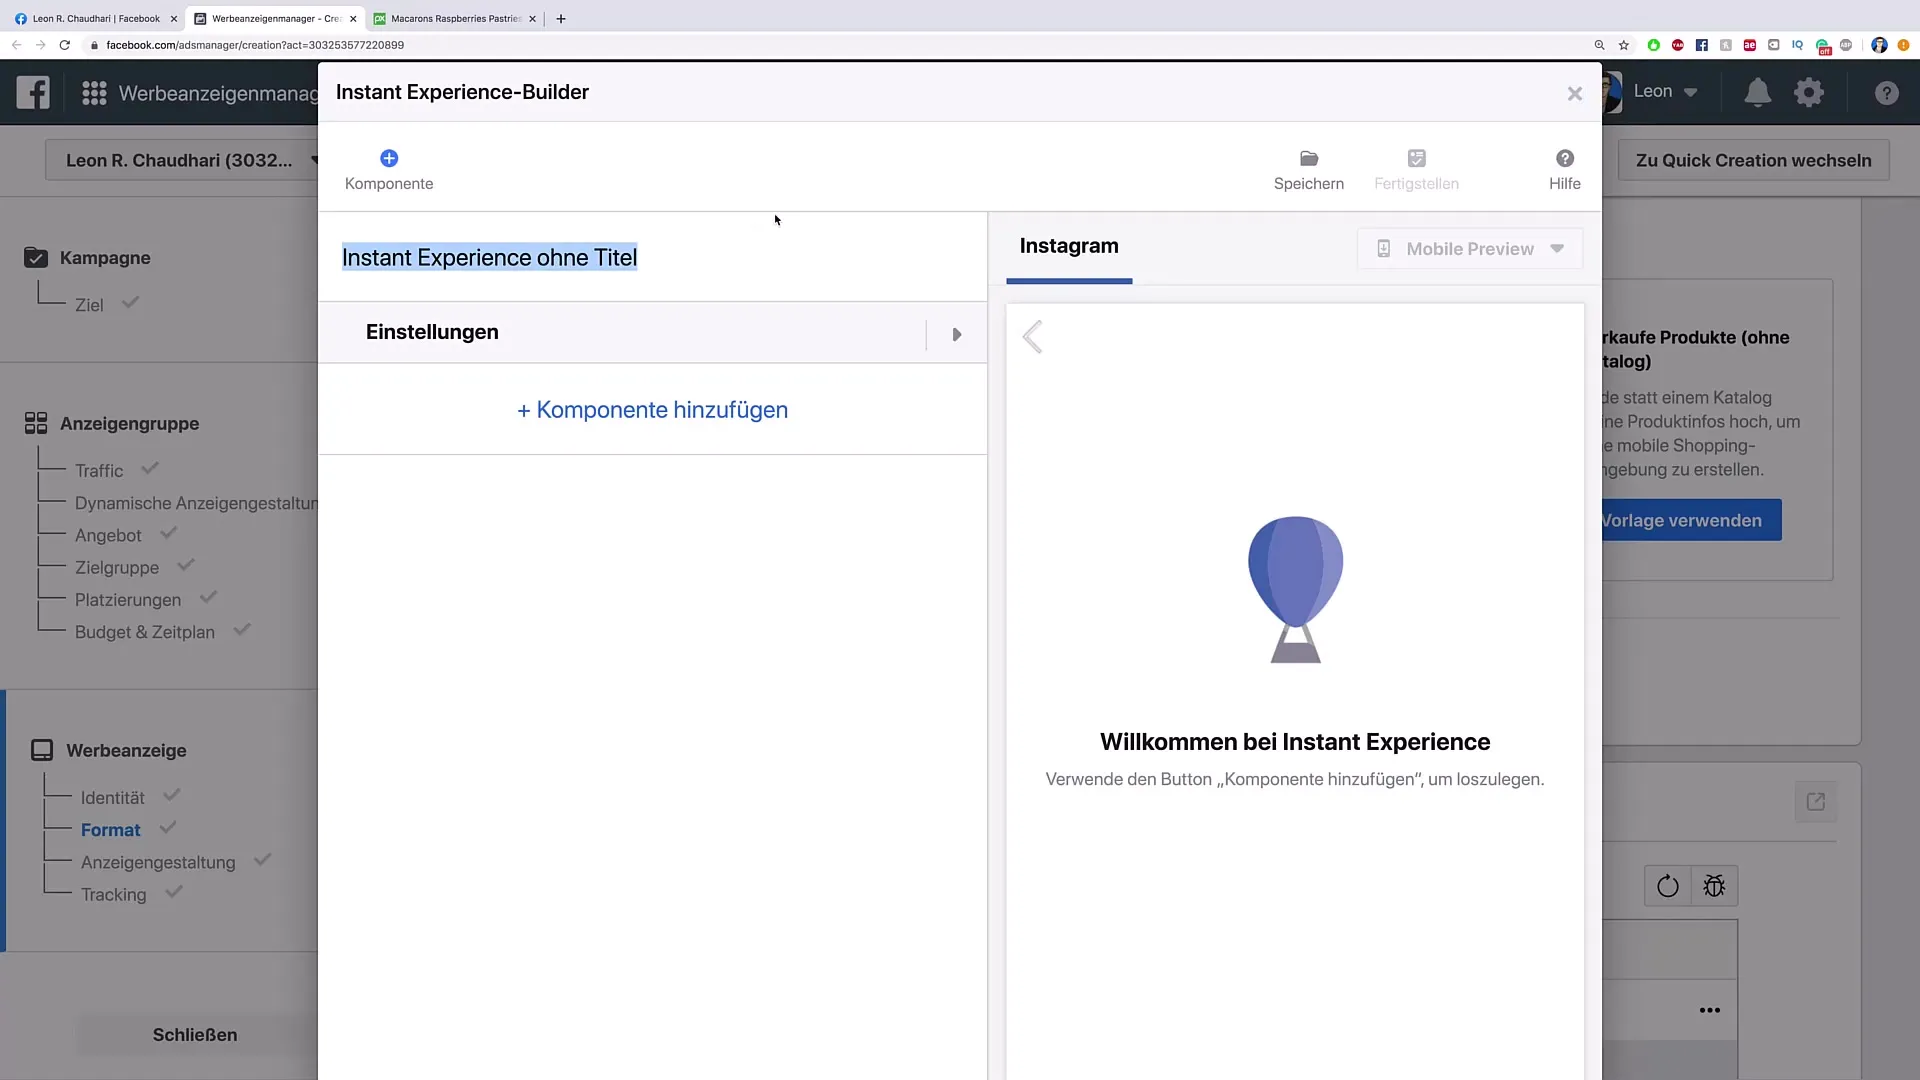Open the three-dot more options
Viewport: 1920px width, 1080px height.
[1710, 1010]
